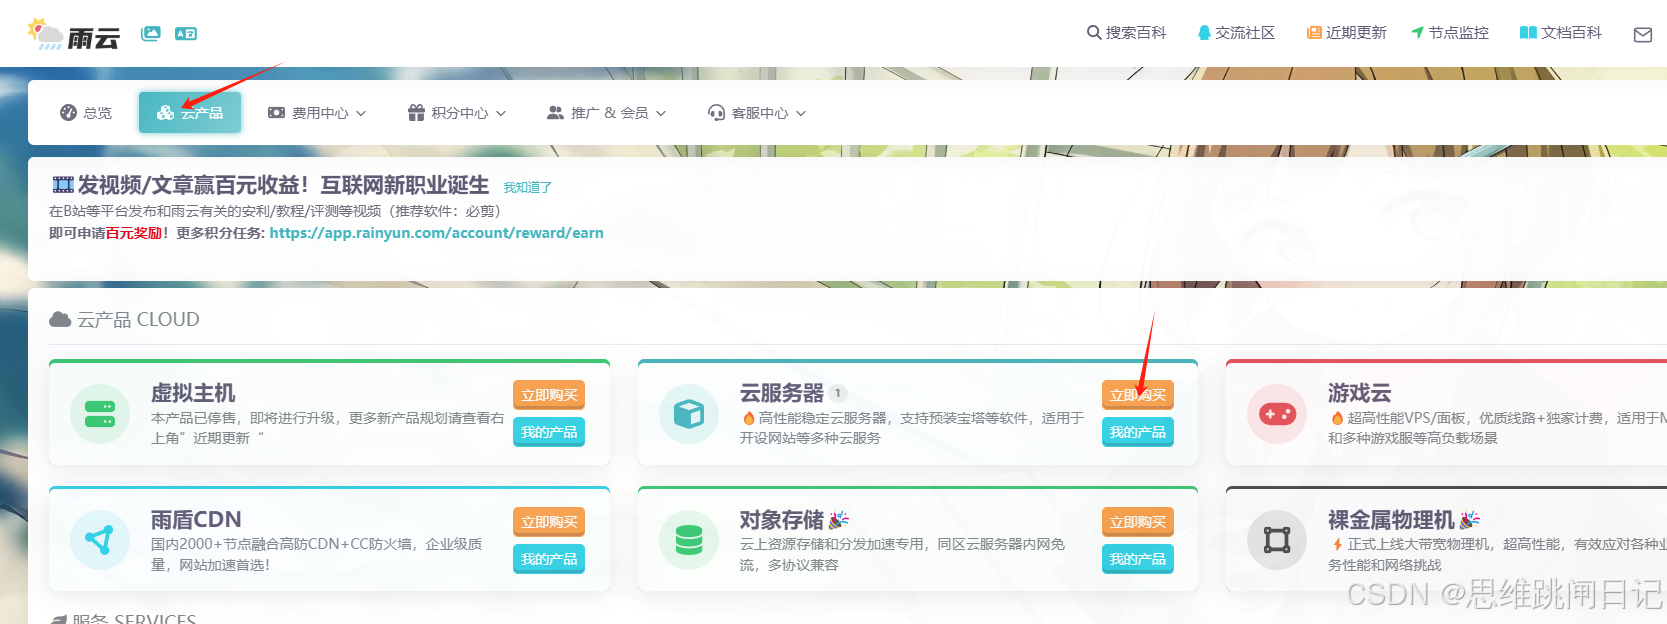1667x624 pixels.
Task: Click the 对象存储 database icon
Action: [689, 541]
